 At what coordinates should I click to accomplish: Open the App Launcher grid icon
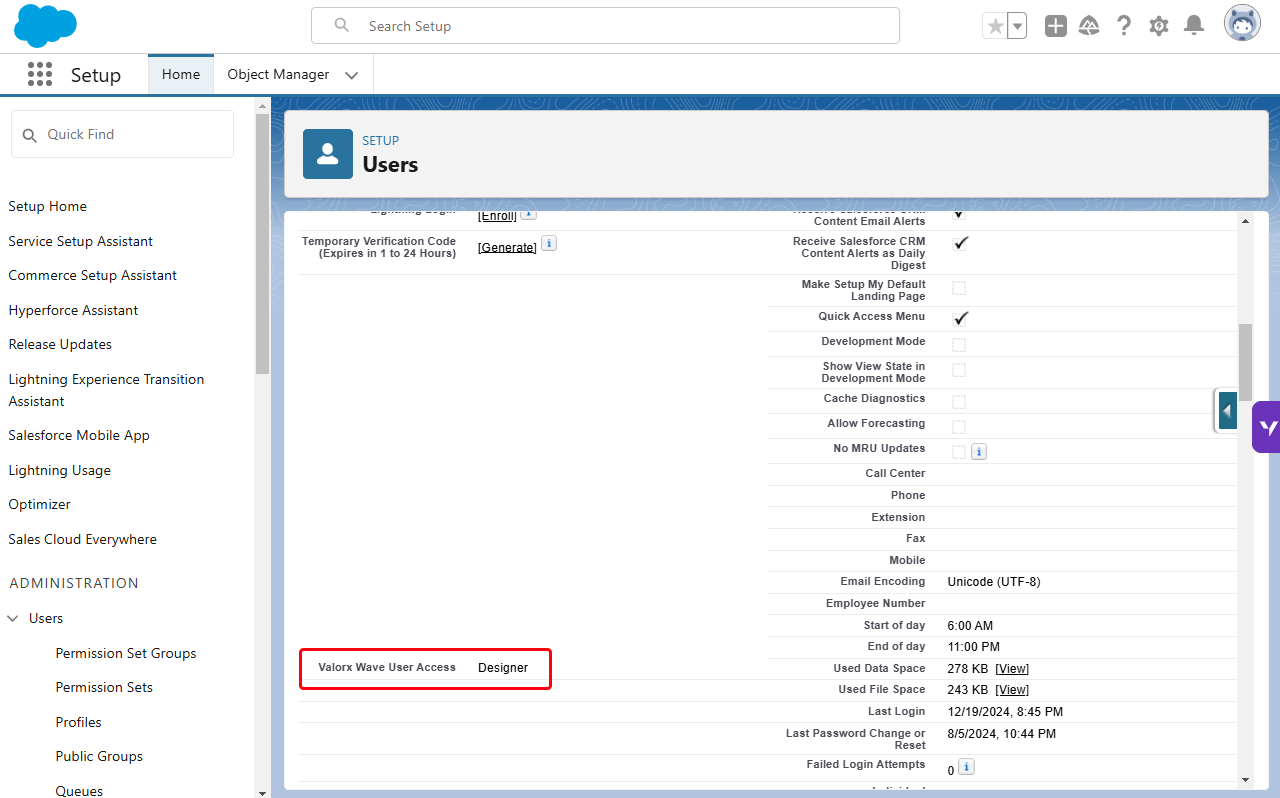click(40, 74)
